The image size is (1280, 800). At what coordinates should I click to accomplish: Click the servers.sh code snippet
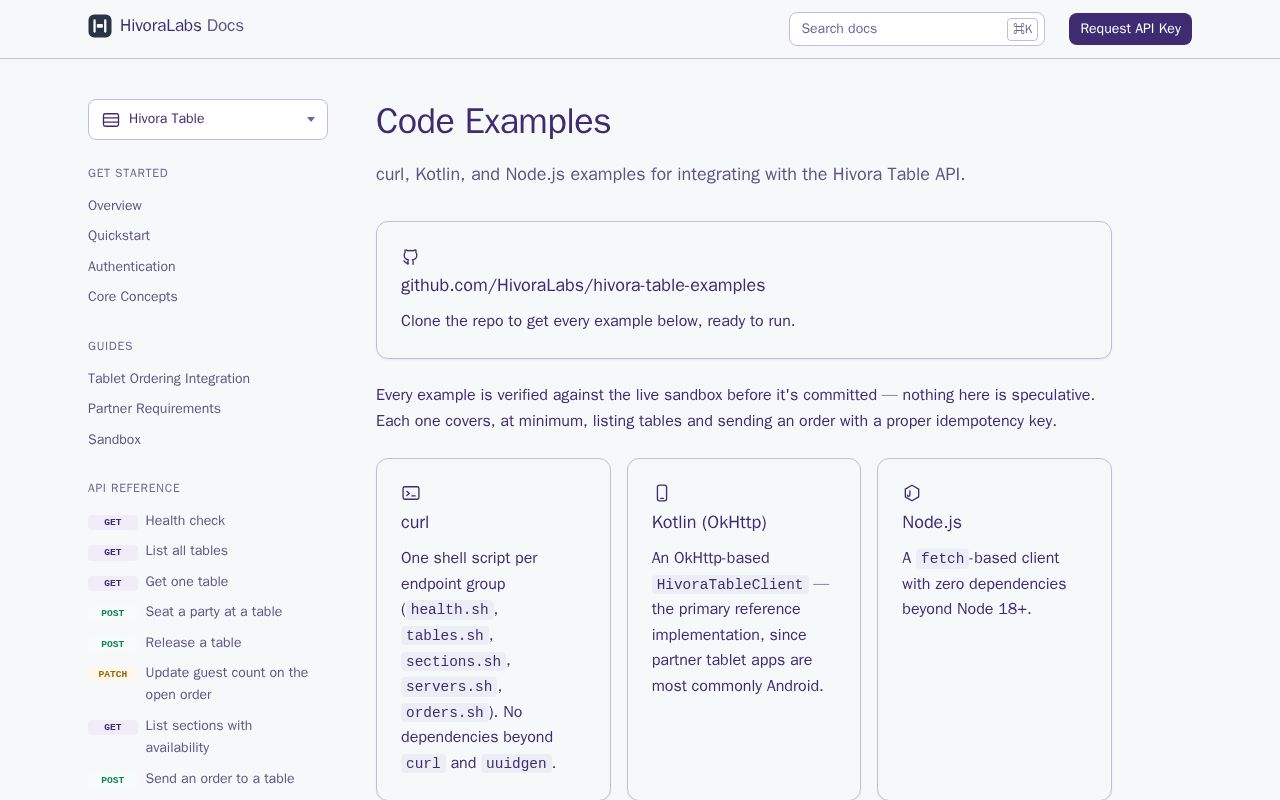pyautogui.click(x=449, y=687)
